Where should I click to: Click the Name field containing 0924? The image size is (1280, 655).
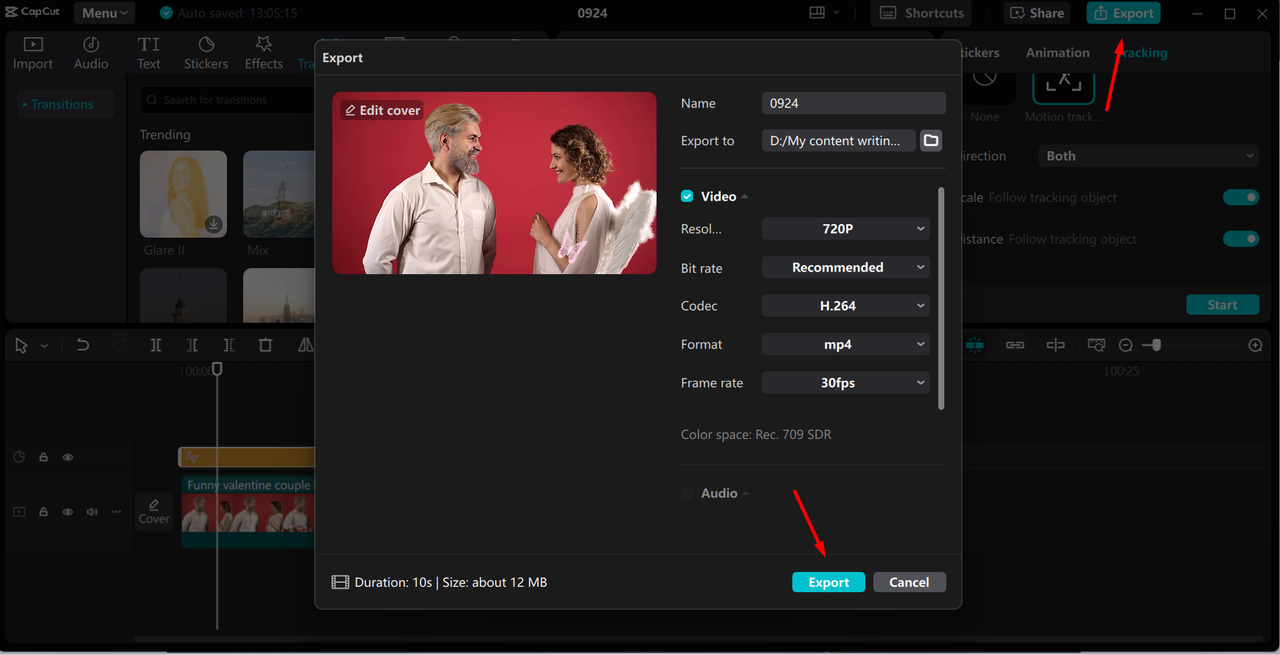(854, 103)
